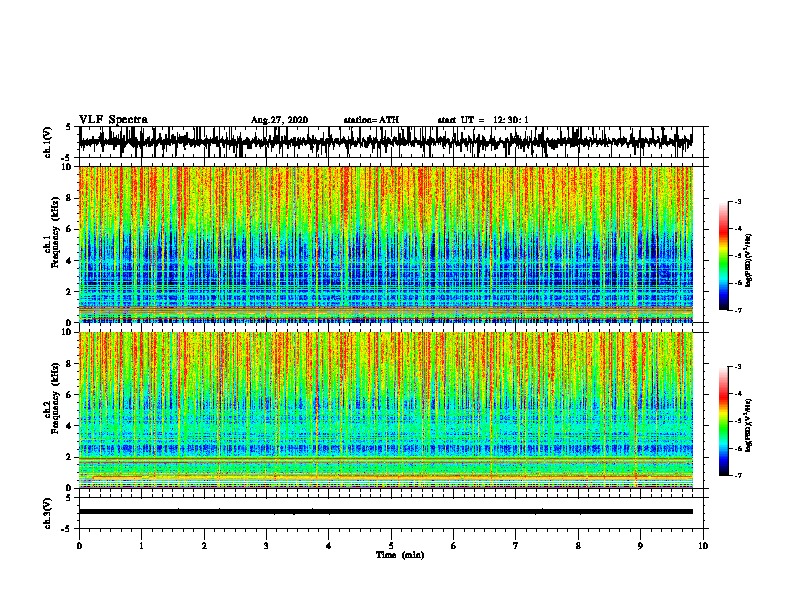
Task: Click the time axis tick label "1"
Action: pos(141,546)
